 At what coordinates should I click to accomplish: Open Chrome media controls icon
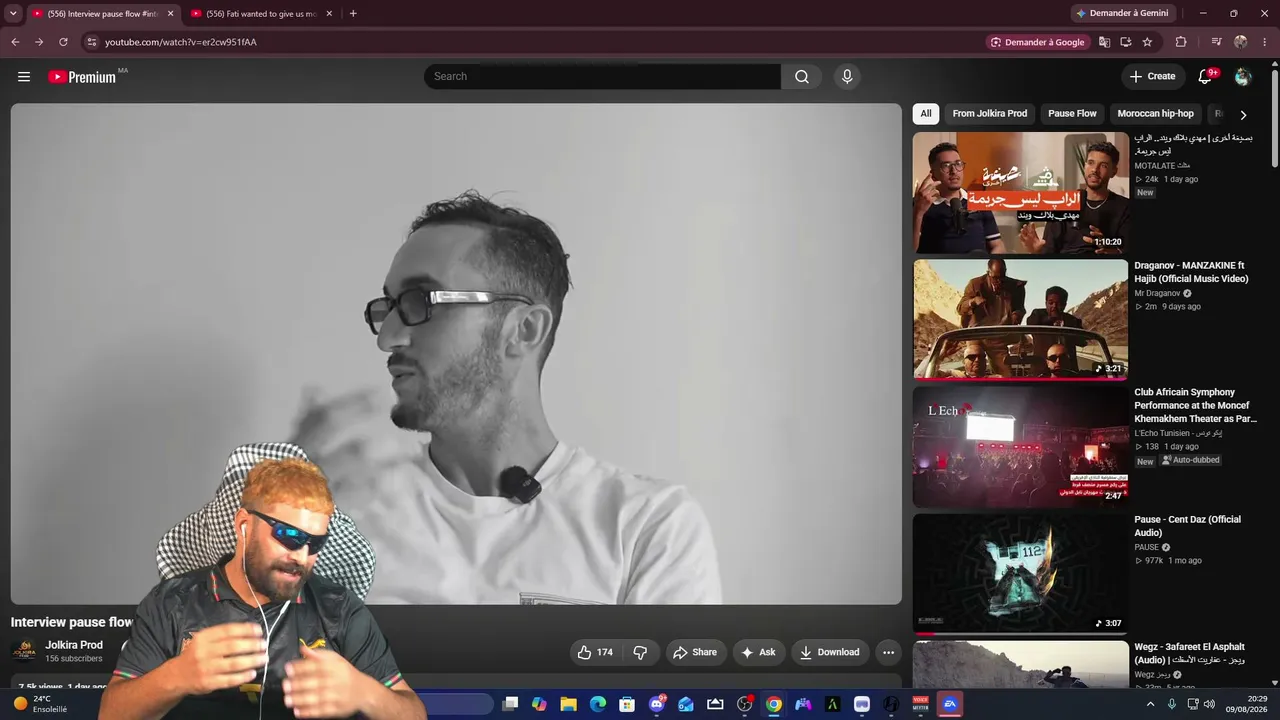coord(1216,42)
